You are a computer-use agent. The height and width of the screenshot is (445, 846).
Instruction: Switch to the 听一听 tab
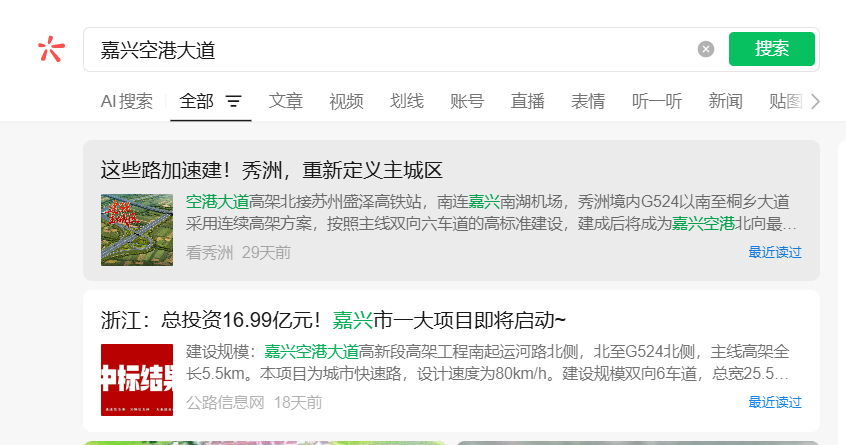657,101
